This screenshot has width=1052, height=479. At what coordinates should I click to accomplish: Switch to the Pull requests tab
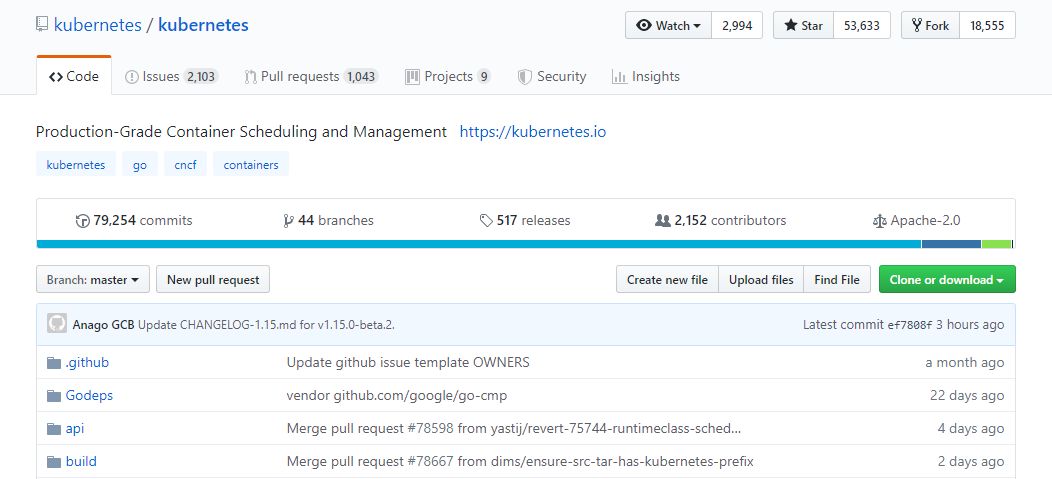click(x=312, y=76)
